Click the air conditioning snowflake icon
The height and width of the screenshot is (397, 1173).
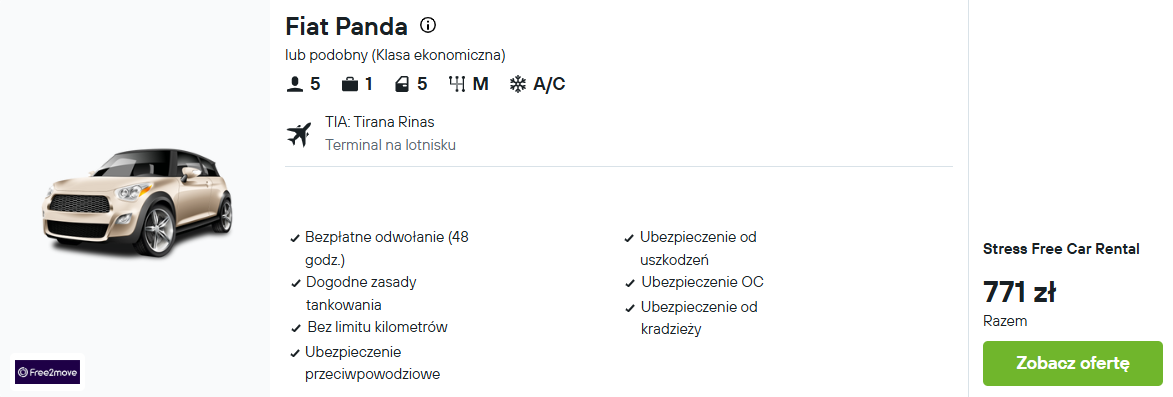point(518,84)
